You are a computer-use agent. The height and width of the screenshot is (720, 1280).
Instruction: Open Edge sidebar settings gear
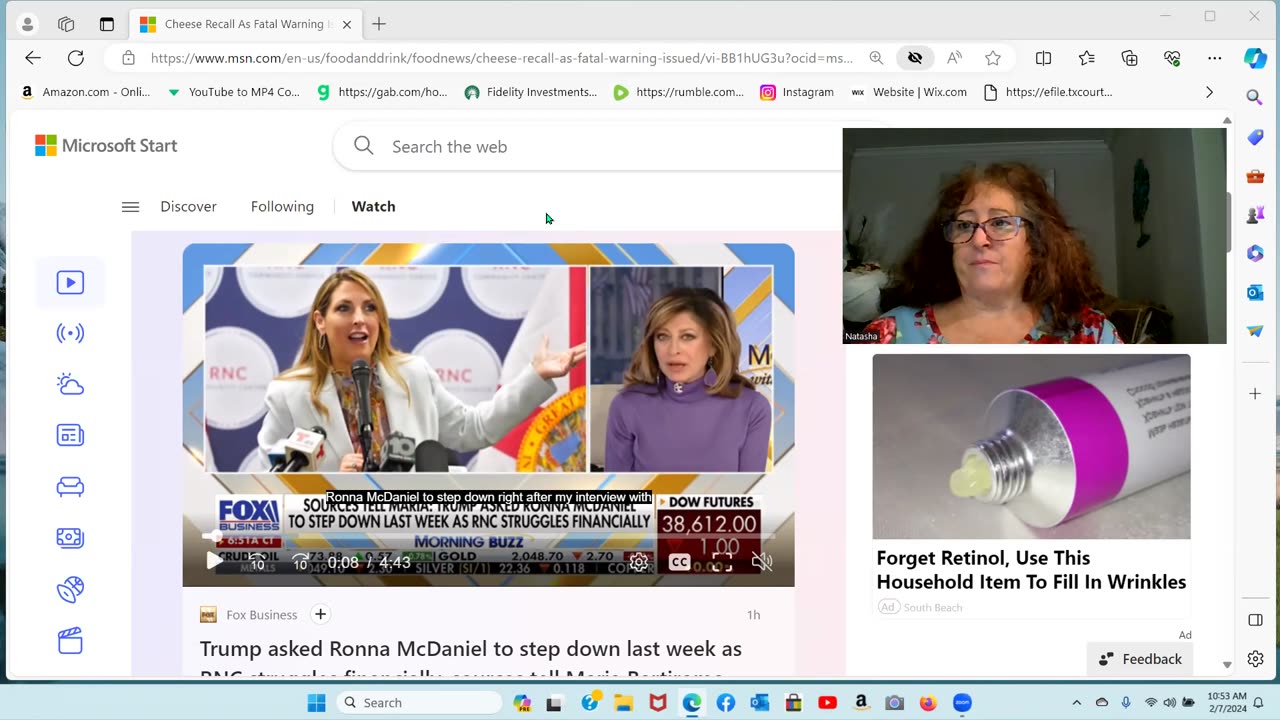1255,659
